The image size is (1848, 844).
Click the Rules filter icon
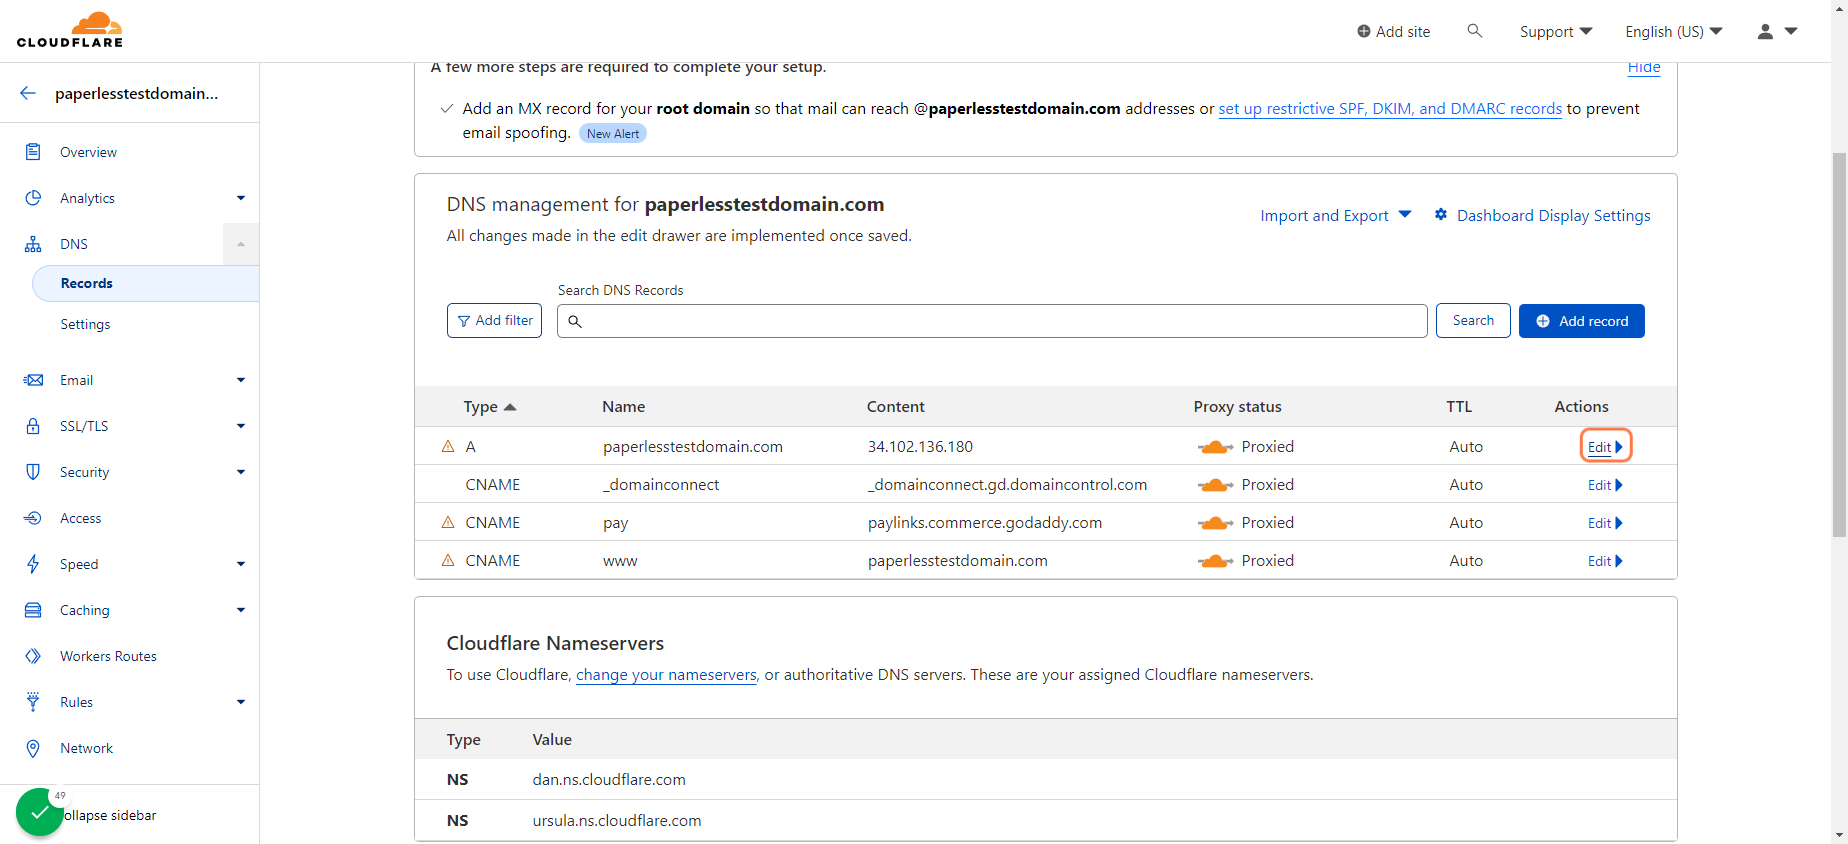(33, 702)
